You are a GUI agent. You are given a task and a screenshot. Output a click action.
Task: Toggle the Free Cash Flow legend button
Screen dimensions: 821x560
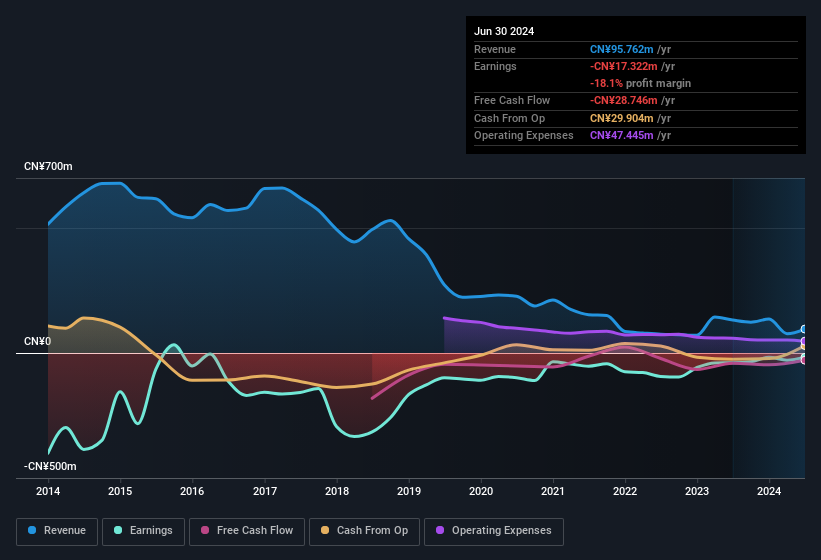tap(247, 531)
